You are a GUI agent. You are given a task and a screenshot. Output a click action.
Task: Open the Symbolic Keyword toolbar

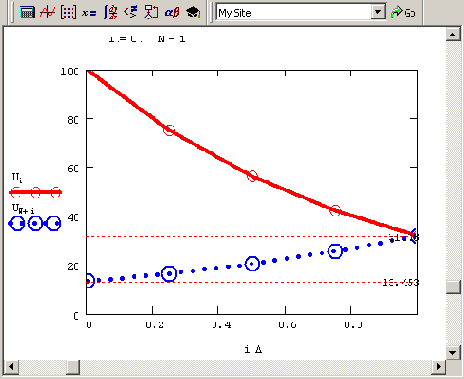point(193,13)
